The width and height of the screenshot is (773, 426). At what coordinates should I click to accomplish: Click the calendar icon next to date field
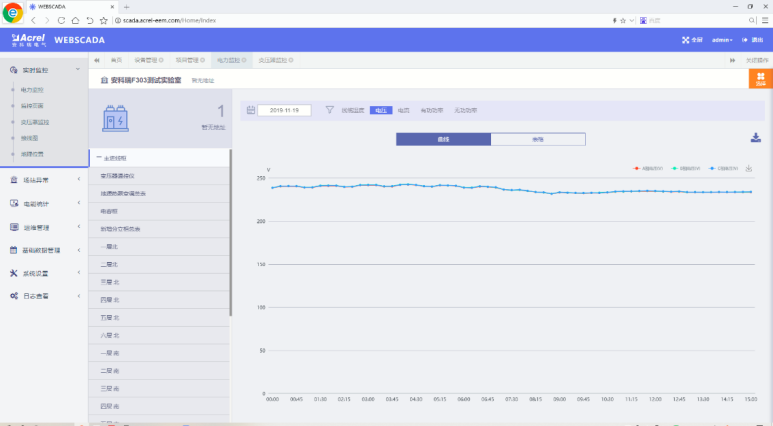click(250, 110)
